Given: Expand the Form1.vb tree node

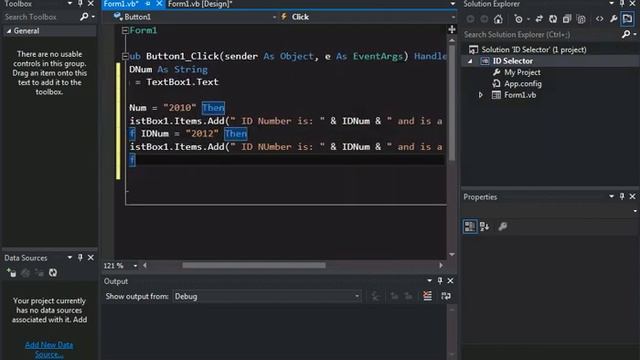Looking at the screenshot, I should [480, 95].
